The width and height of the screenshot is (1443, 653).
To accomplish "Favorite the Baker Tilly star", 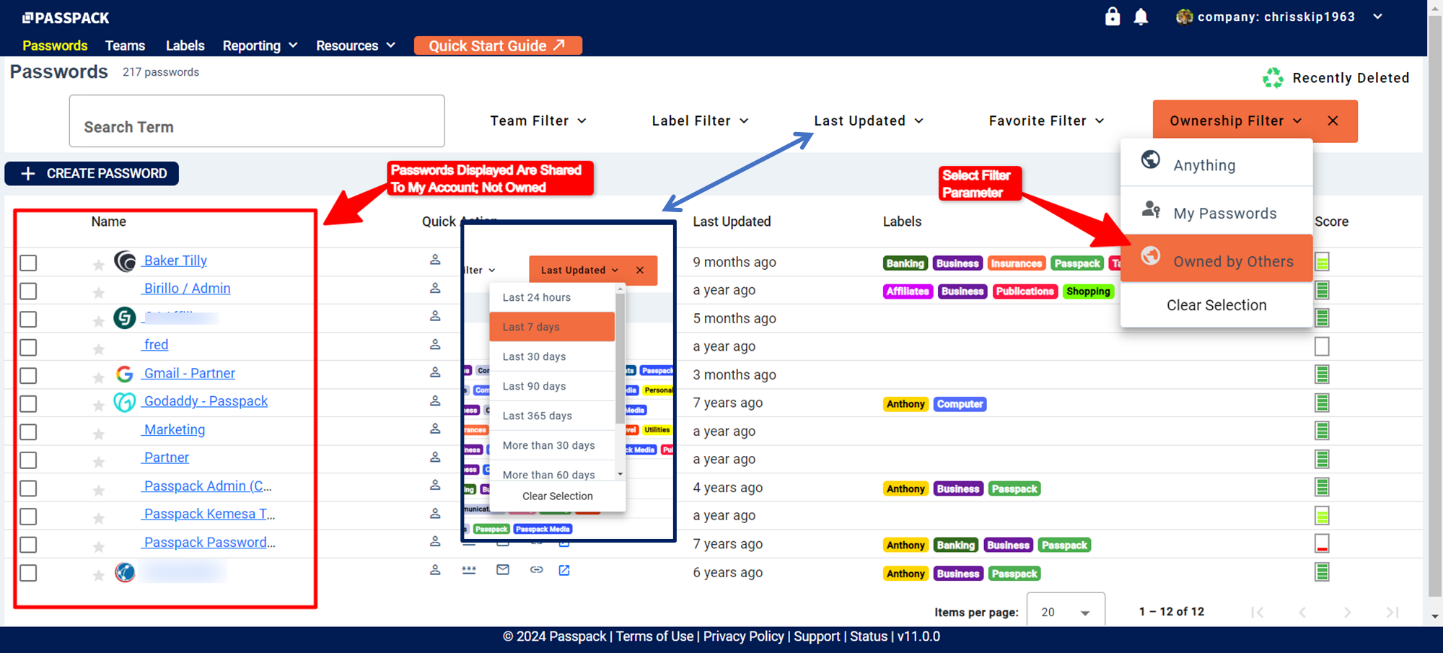I will click(98, 265).
